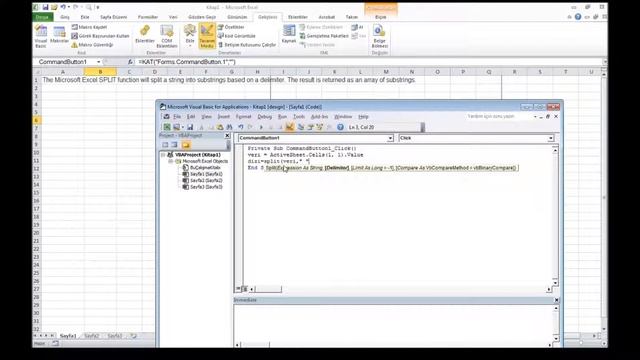
Task: Open the Acrobat ribbon tab
Action: (327, 17)
